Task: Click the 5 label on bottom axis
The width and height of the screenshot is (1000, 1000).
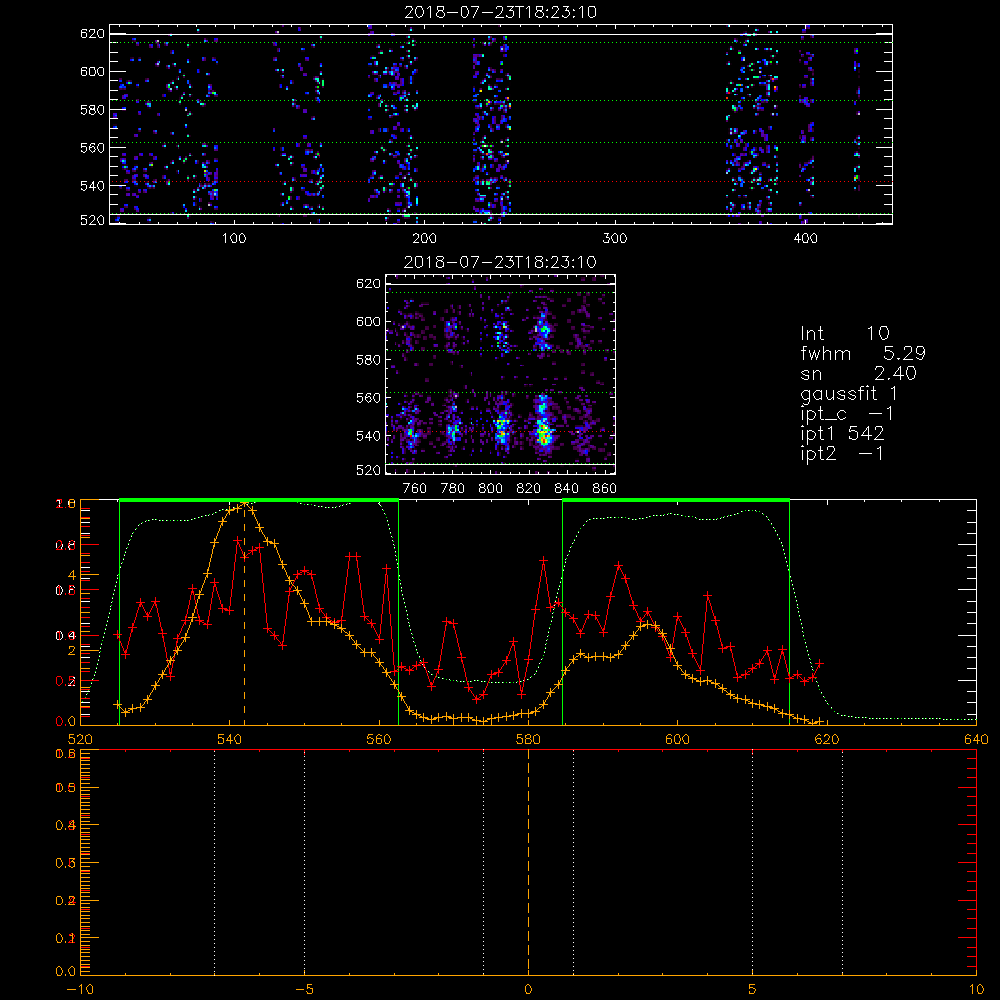Action: 753,989
